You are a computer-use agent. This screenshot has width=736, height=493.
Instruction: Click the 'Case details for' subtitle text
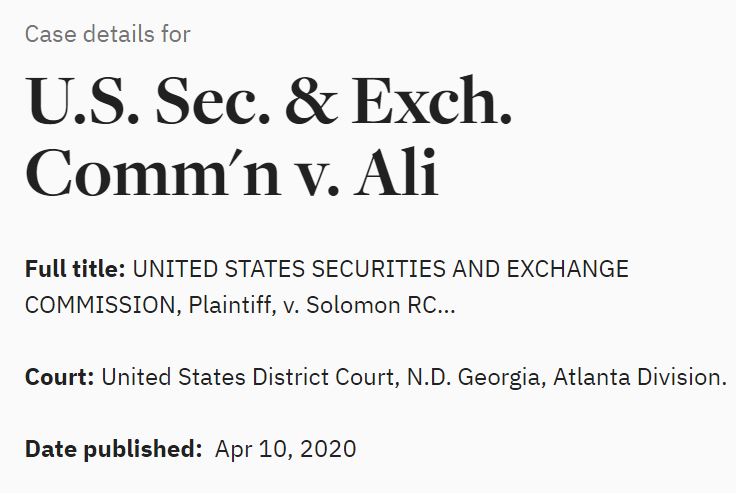point(107,34)
